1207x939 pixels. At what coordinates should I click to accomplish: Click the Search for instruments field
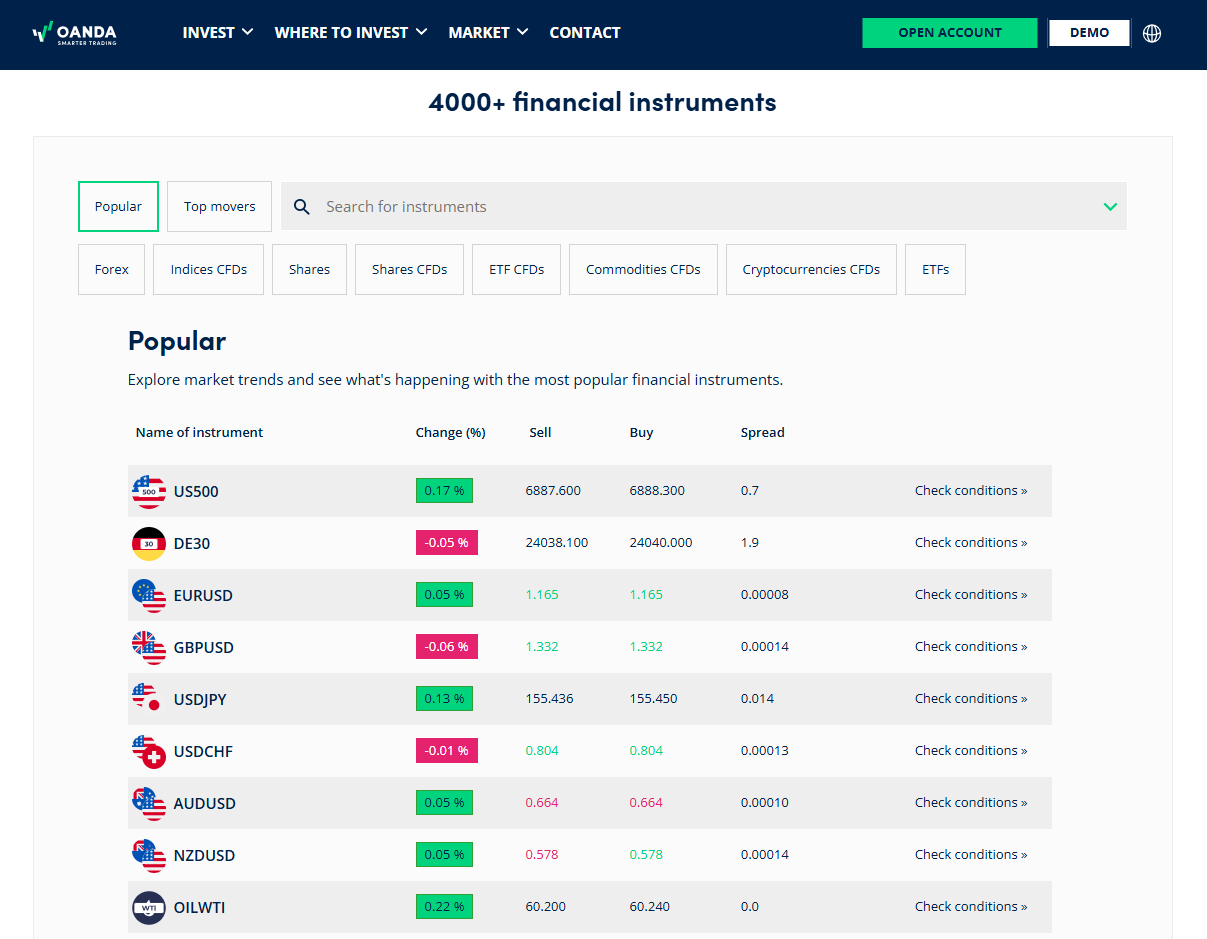pos(700,207)
